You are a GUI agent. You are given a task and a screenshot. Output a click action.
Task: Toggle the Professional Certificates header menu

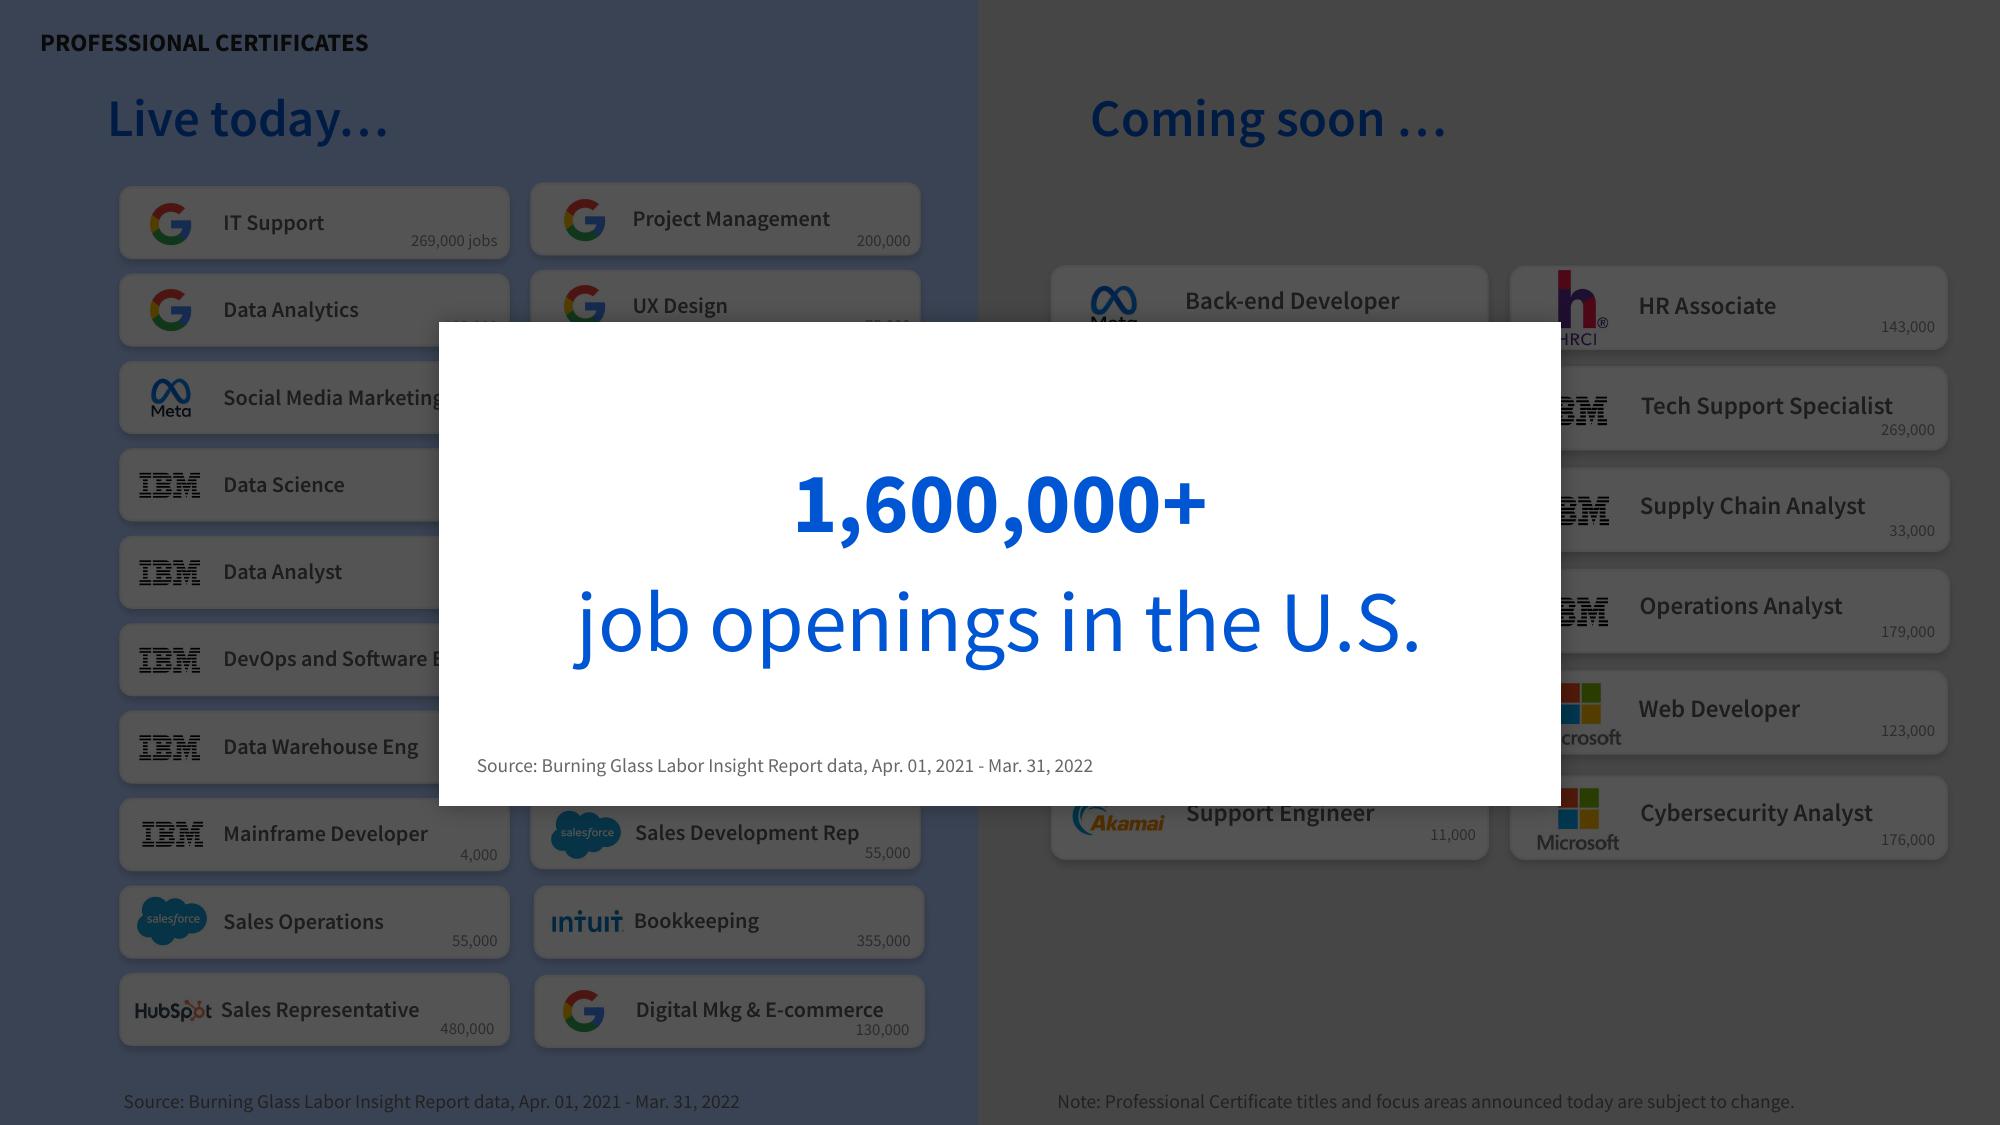pyautogui.click(x=203, y=41)
